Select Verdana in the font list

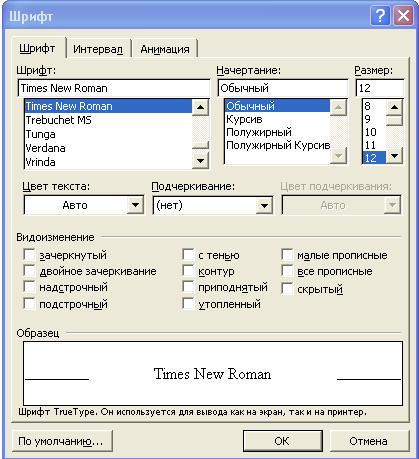coord(108,148)
